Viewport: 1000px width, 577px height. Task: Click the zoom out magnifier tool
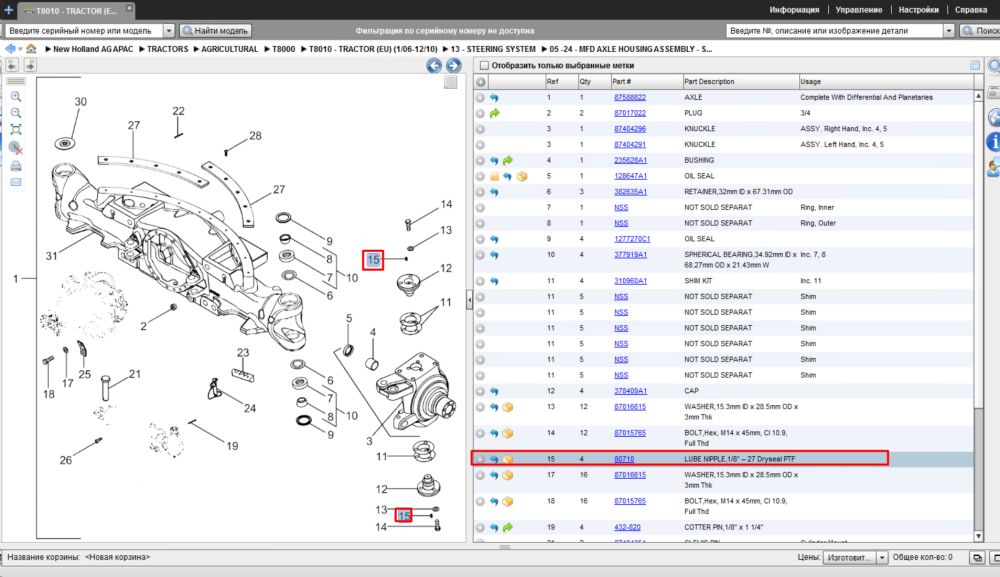click(x=16, y=113)
